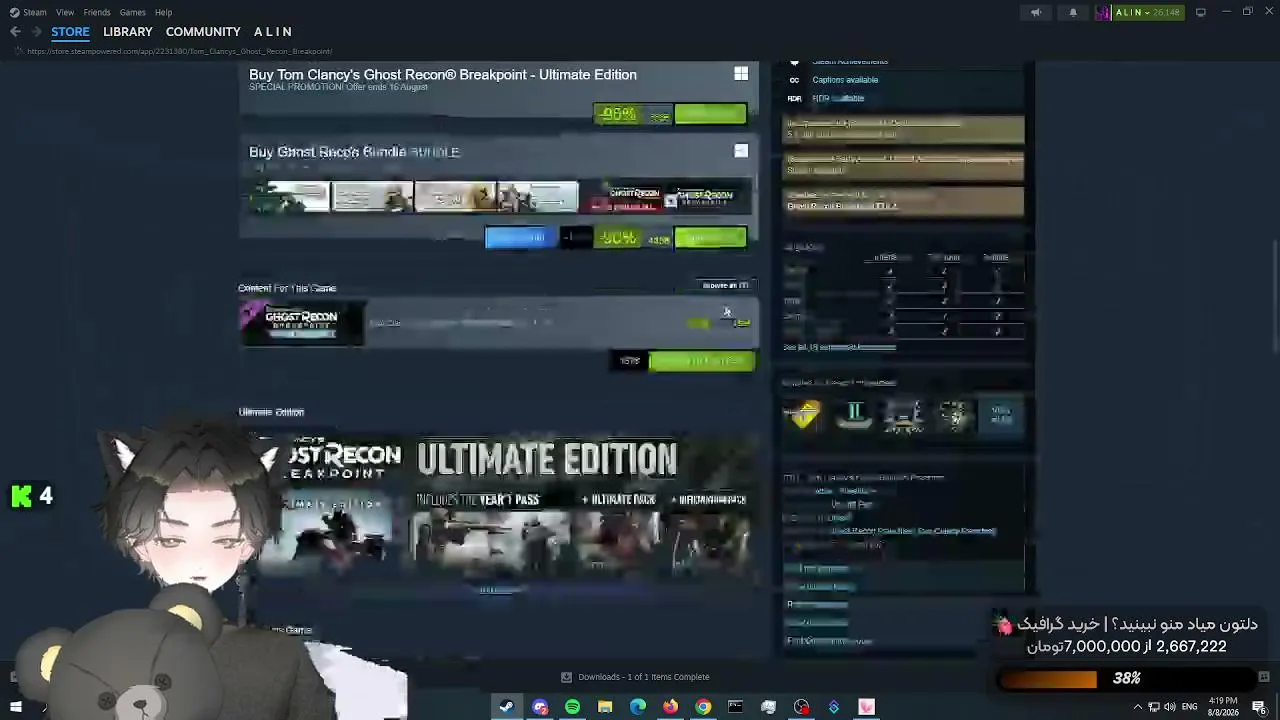Open the terminal from the taskbar
This screenshot has width=1280, height=720.
click(736, 707)
